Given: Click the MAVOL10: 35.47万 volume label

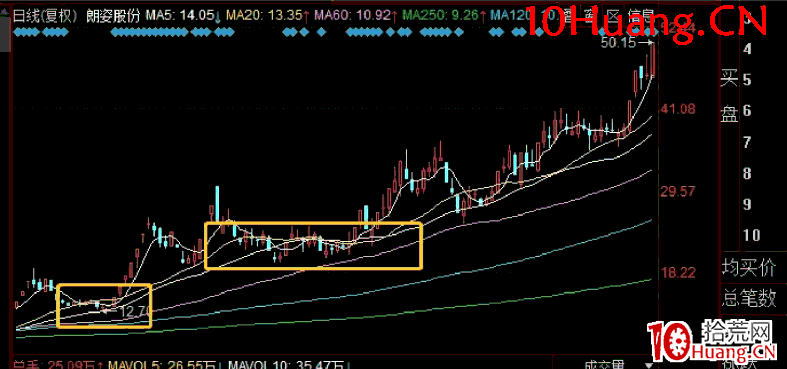Looking at the screenshot, I should [x=290, y=364].
